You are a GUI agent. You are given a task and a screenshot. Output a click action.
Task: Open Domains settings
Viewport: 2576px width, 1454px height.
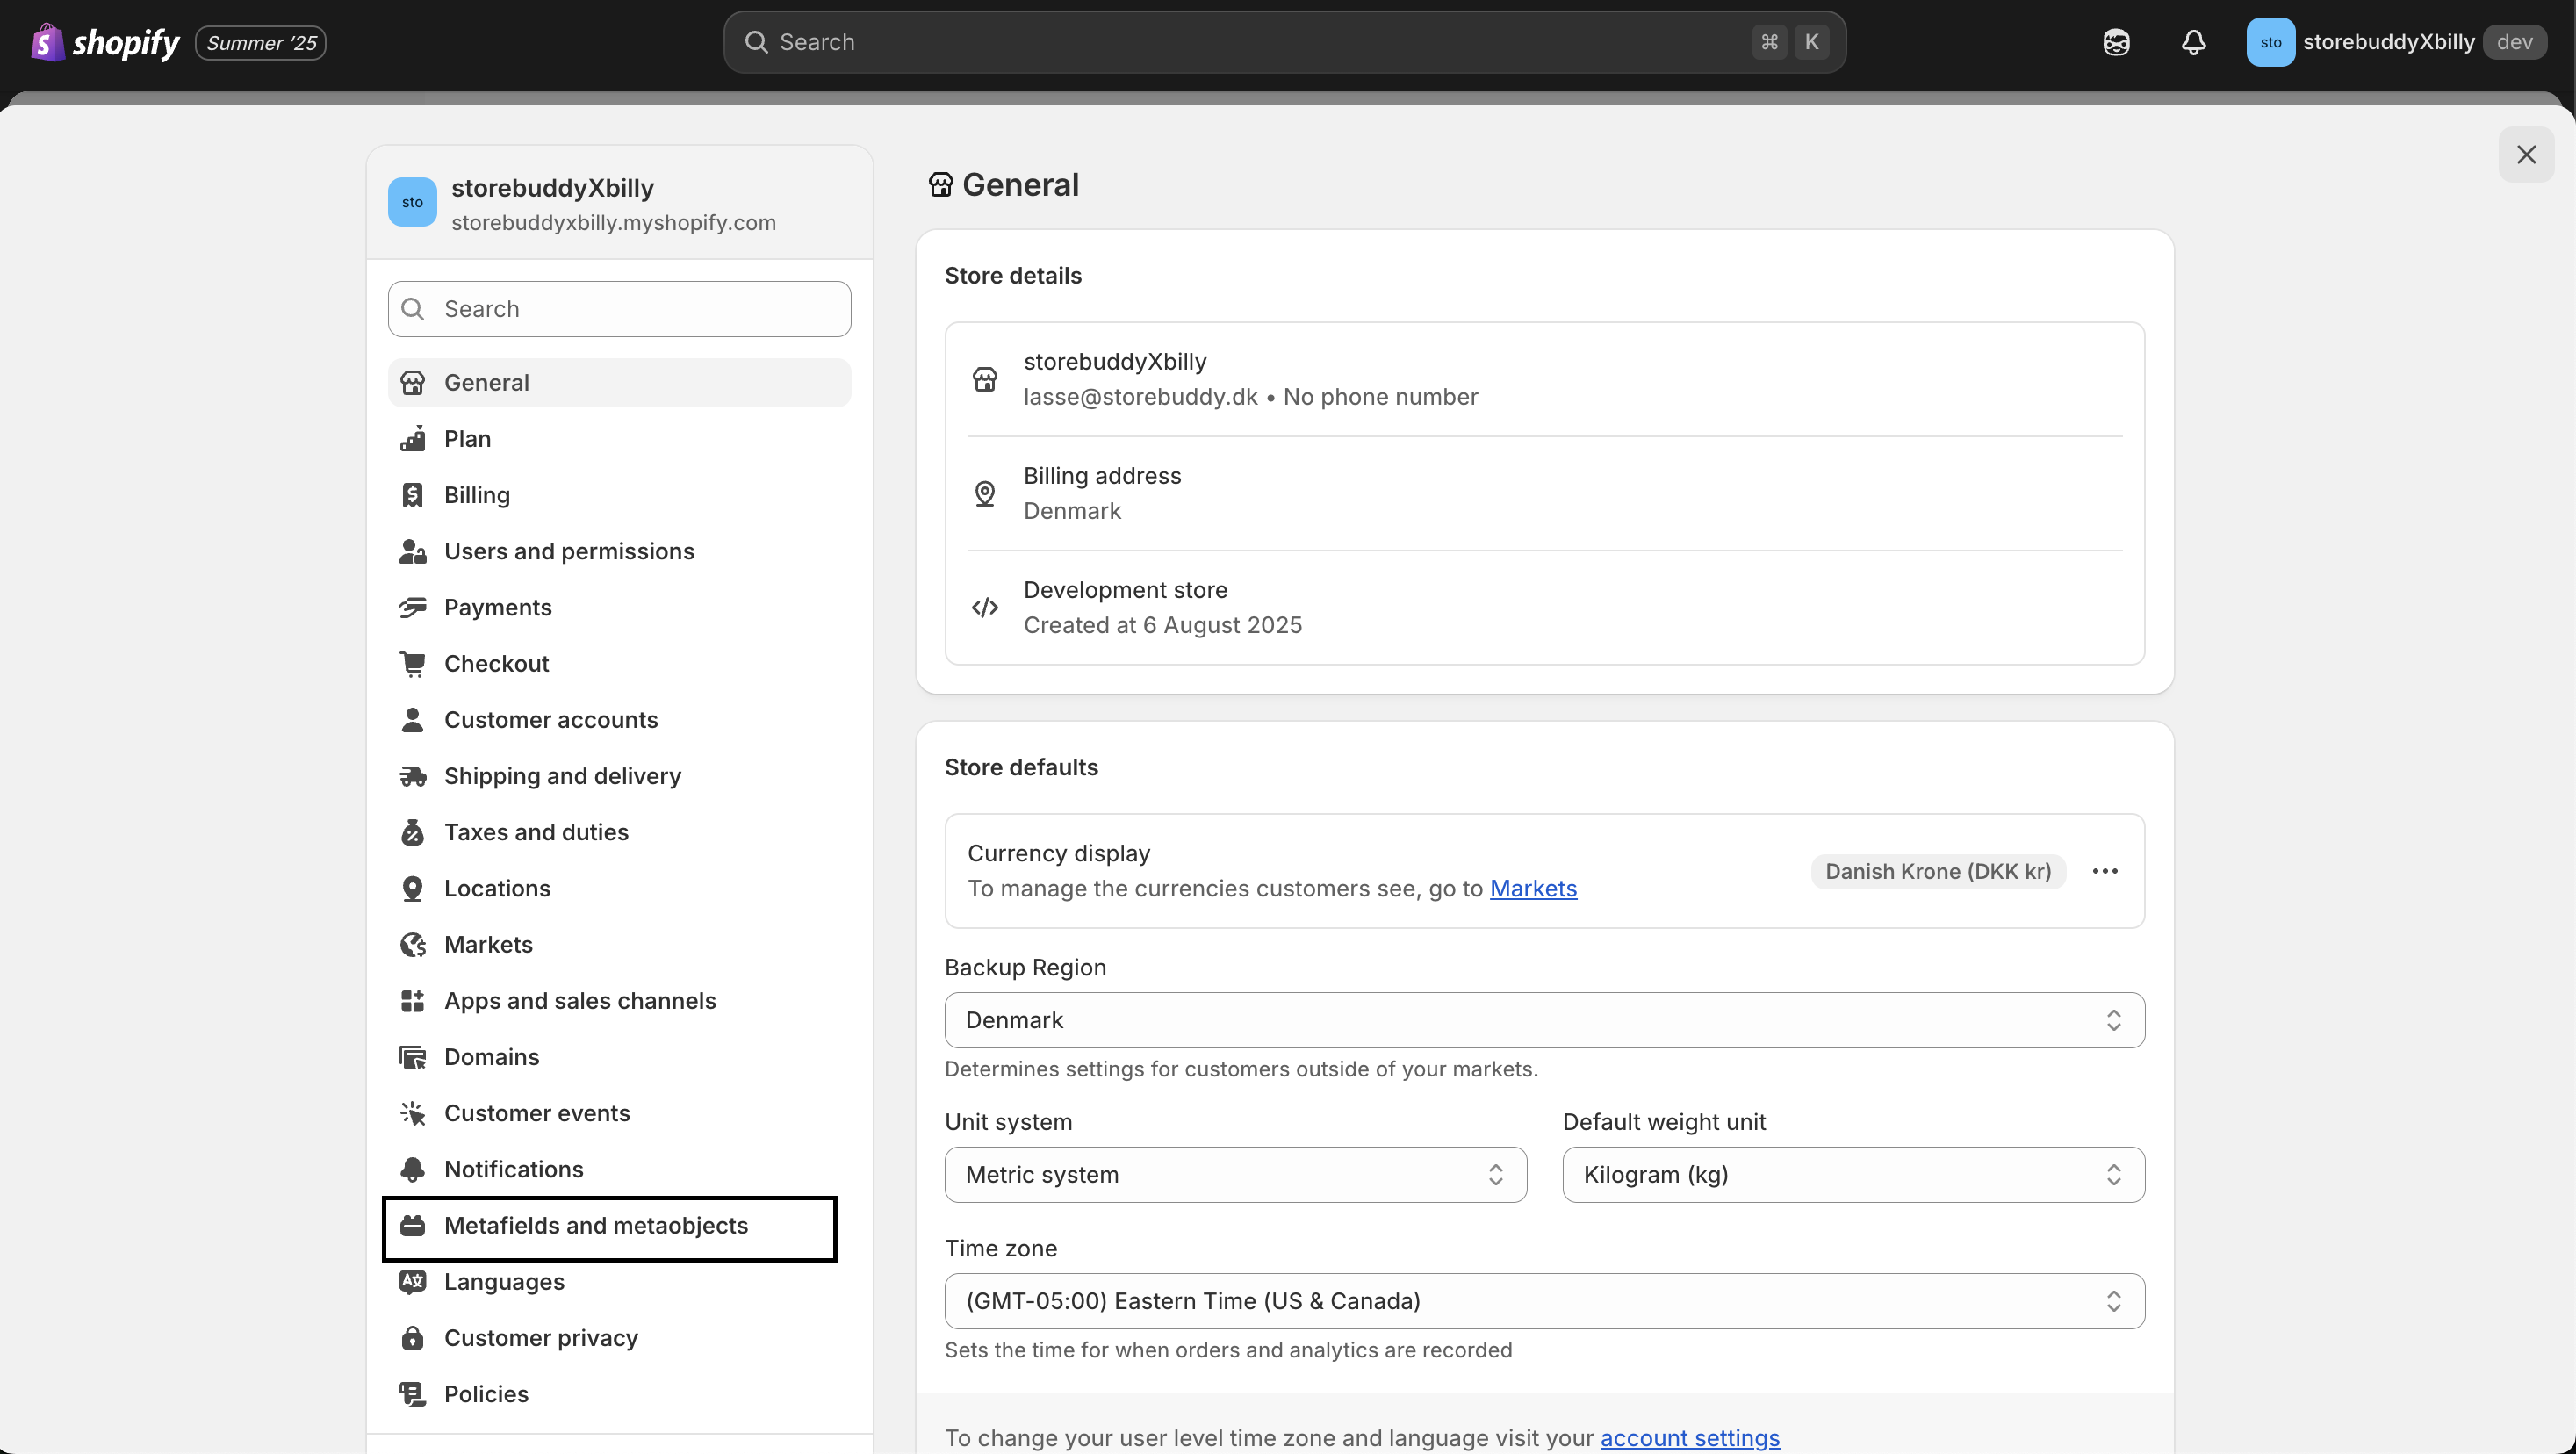[x=619, y=1057]
